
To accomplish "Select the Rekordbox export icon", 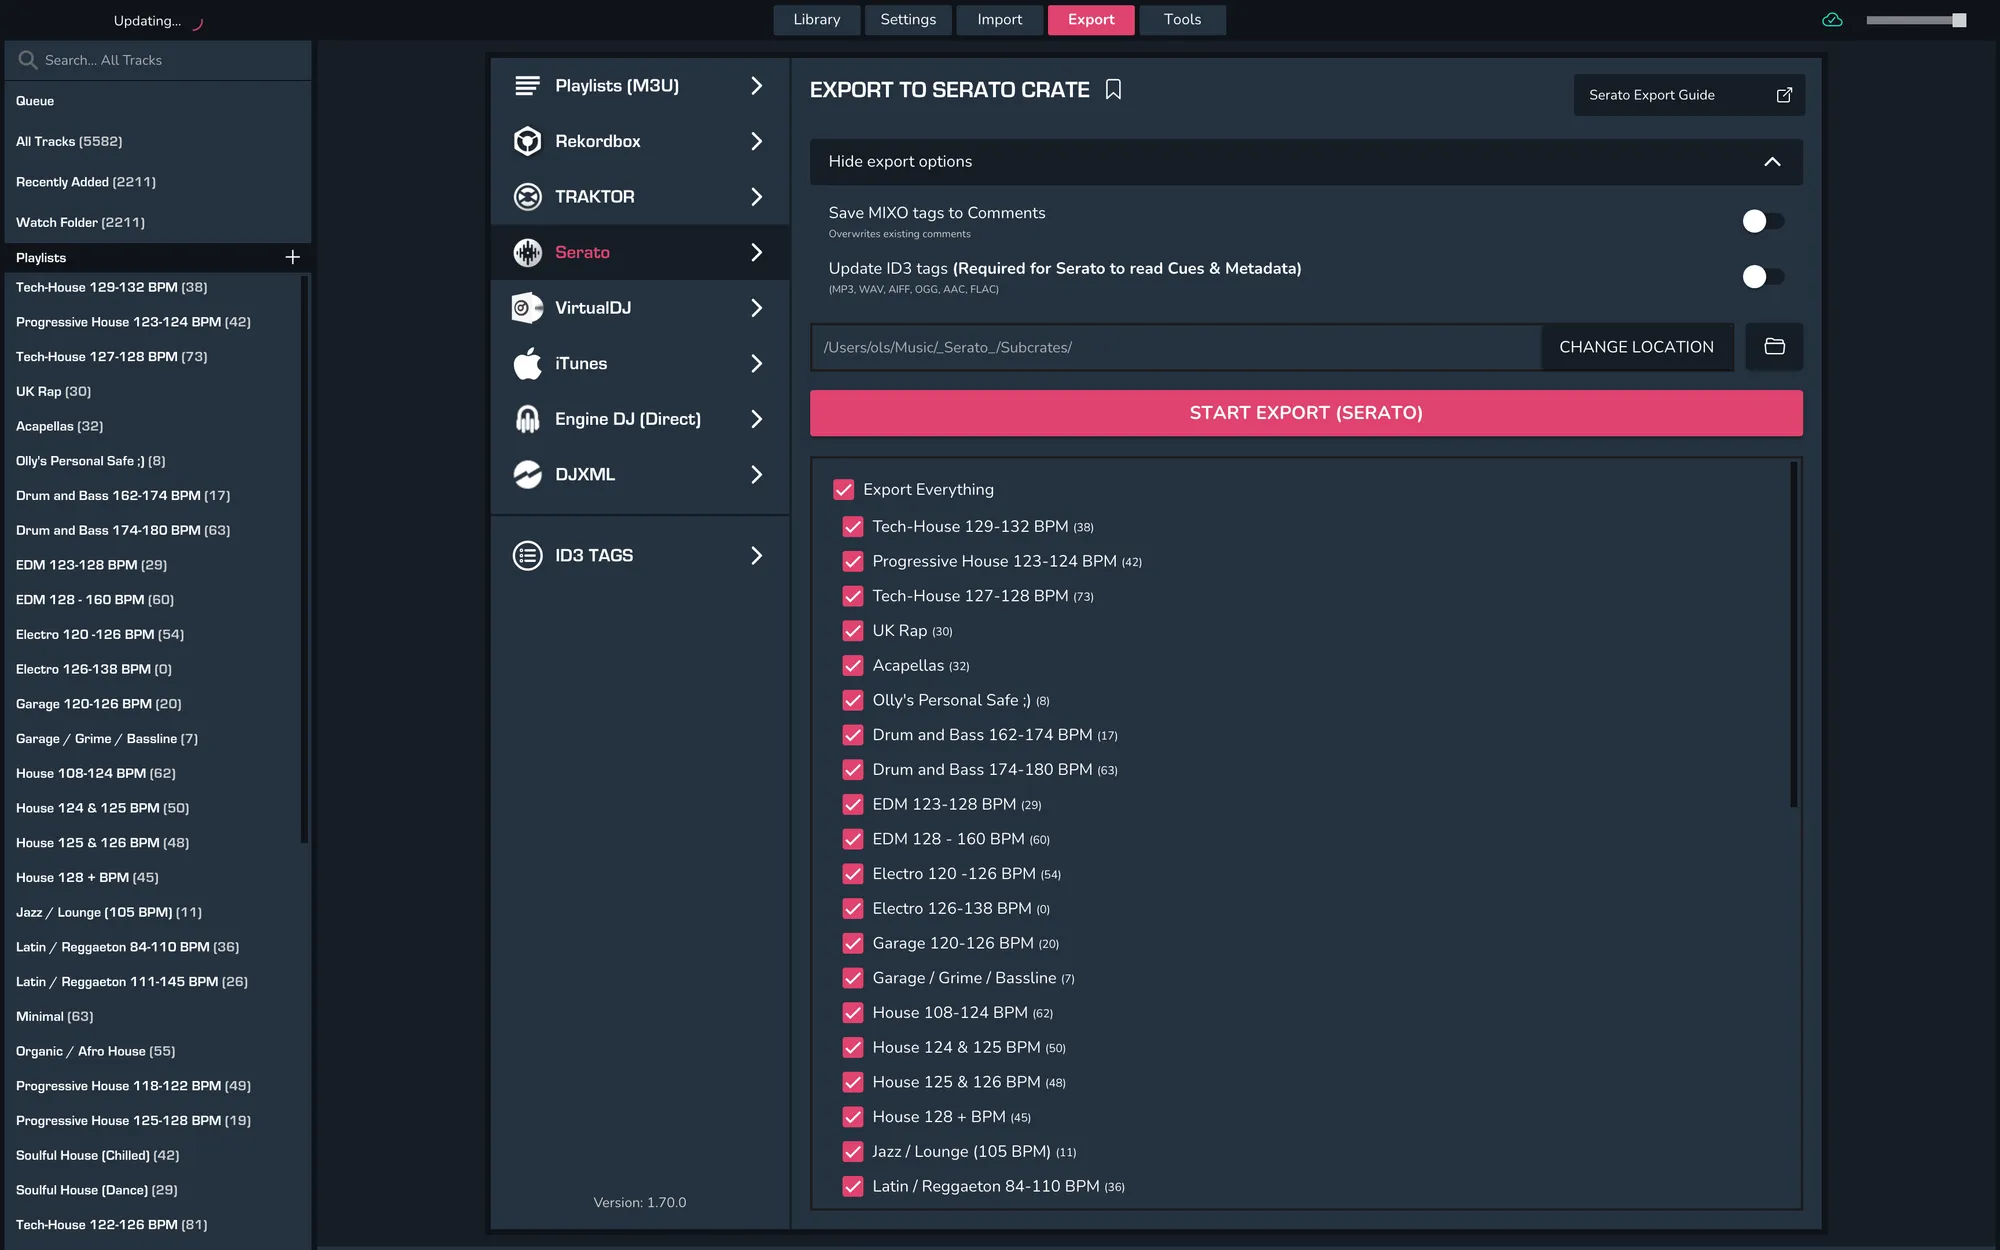I will click(527, 141).
